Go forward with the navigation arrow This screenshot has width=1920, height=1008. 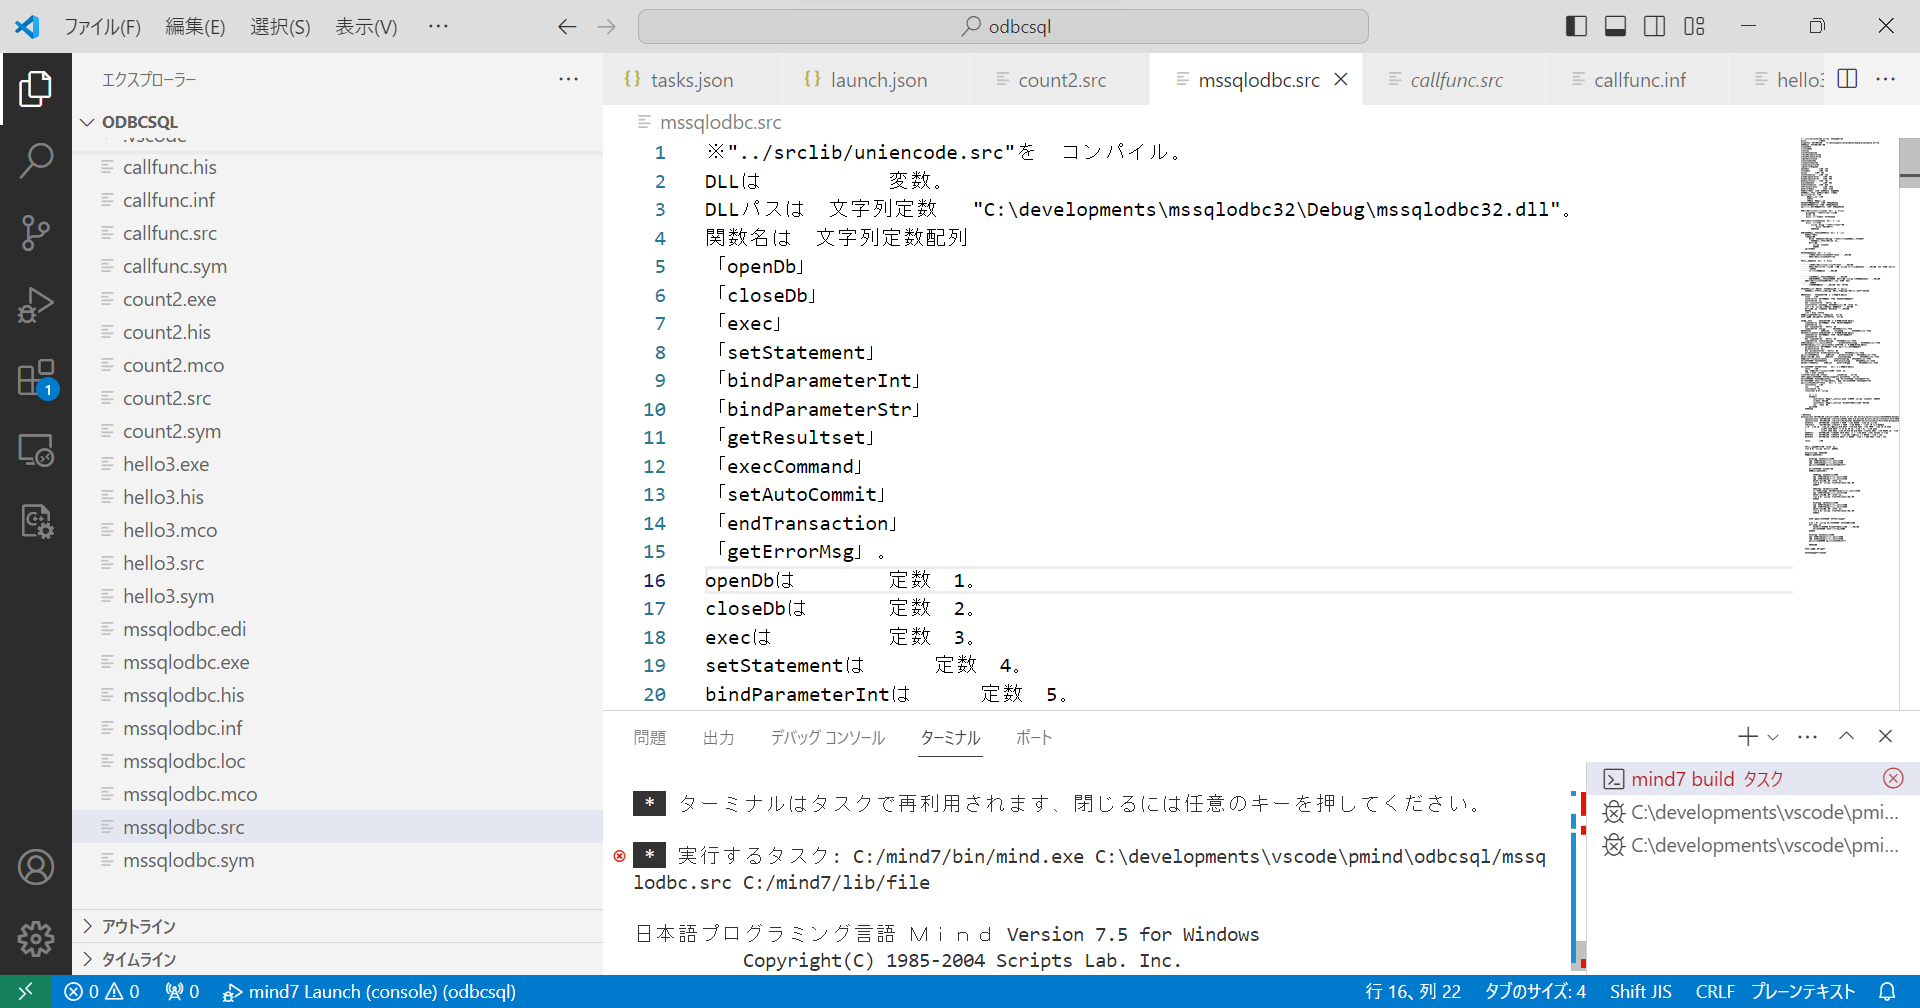pos(606,27)
